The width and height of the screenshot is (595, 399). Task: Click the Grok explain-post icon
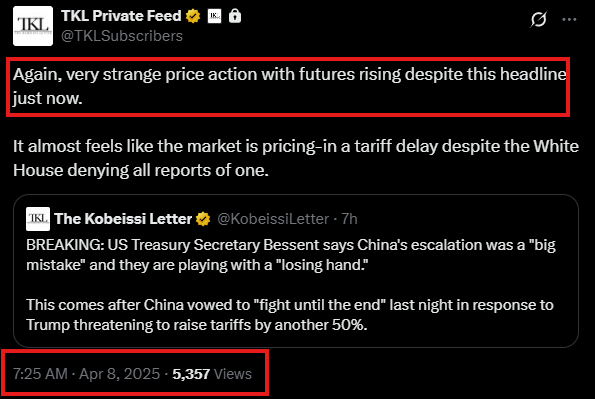(538, 19)
